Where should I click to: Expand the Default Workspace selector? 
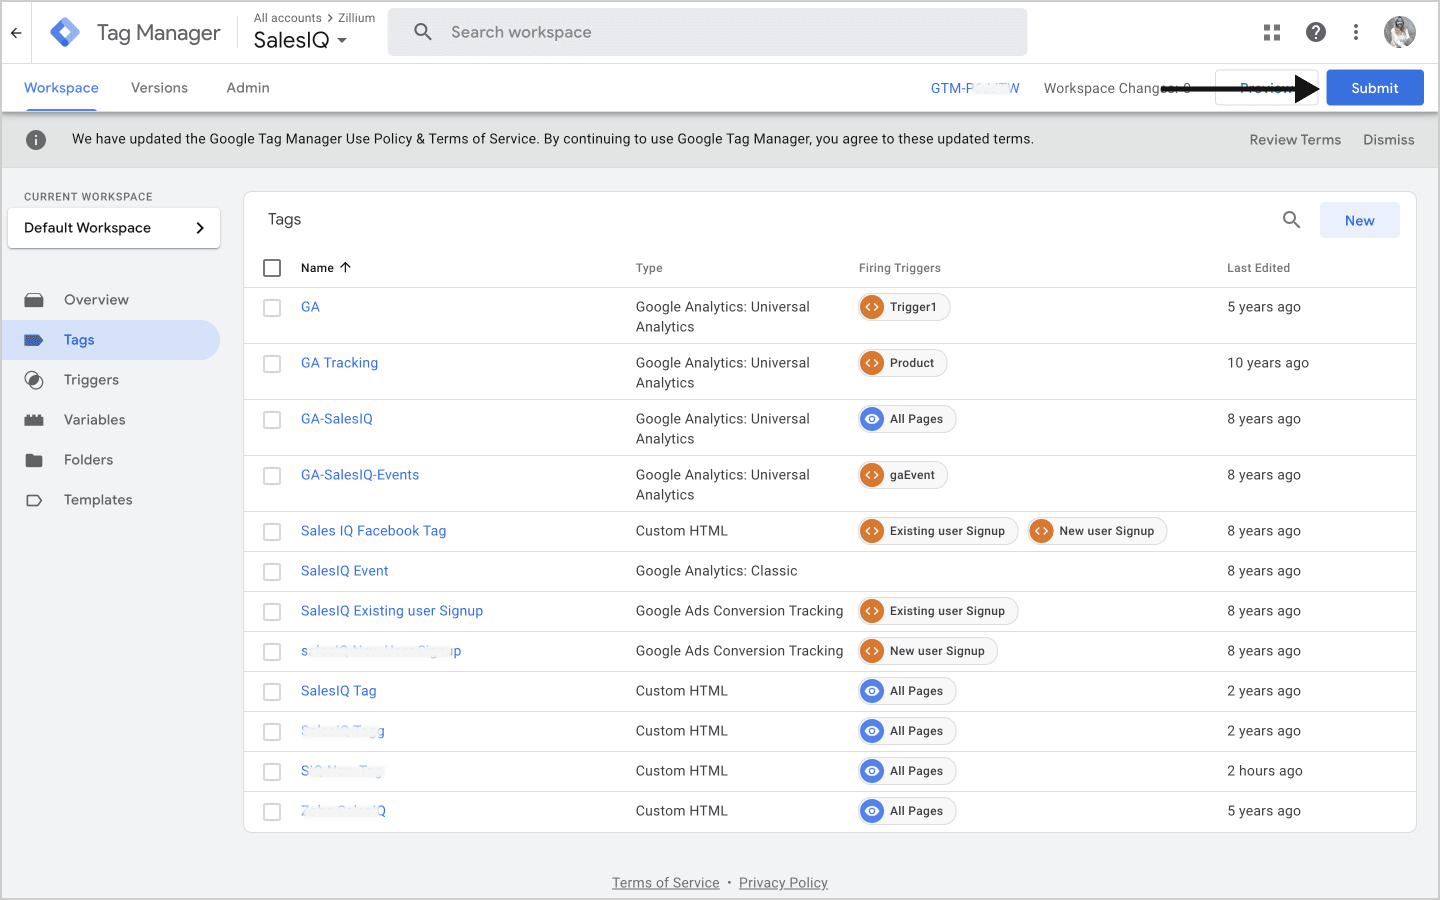[x=114, y=228]
